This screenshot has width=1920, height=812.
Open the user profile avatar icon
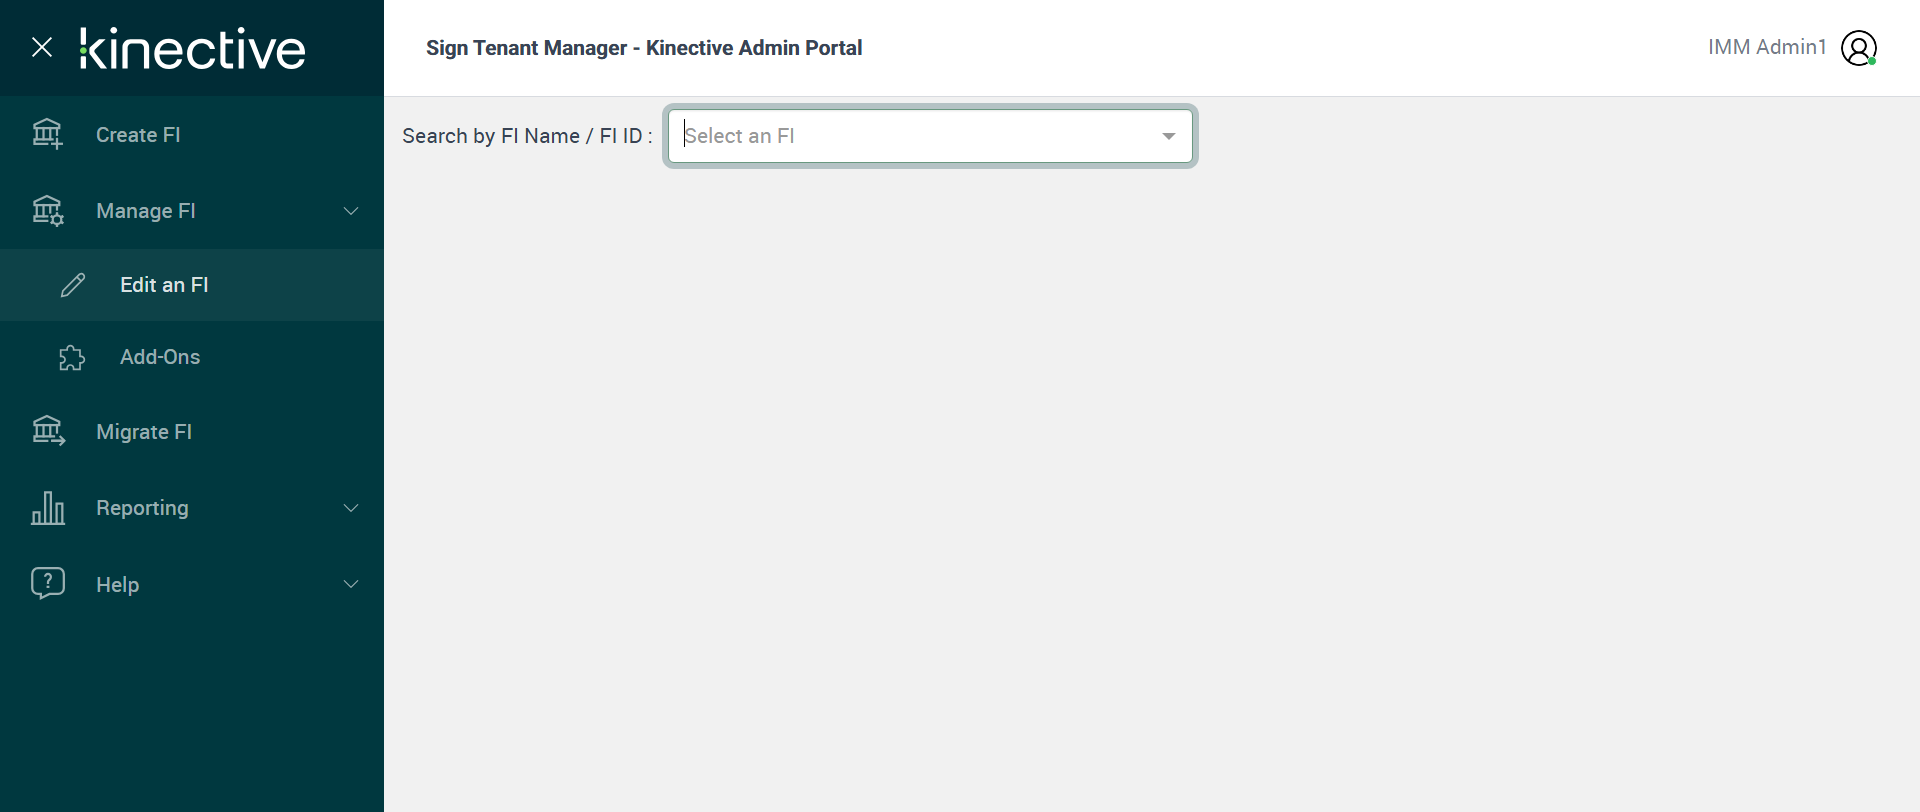coord(1859,48)
